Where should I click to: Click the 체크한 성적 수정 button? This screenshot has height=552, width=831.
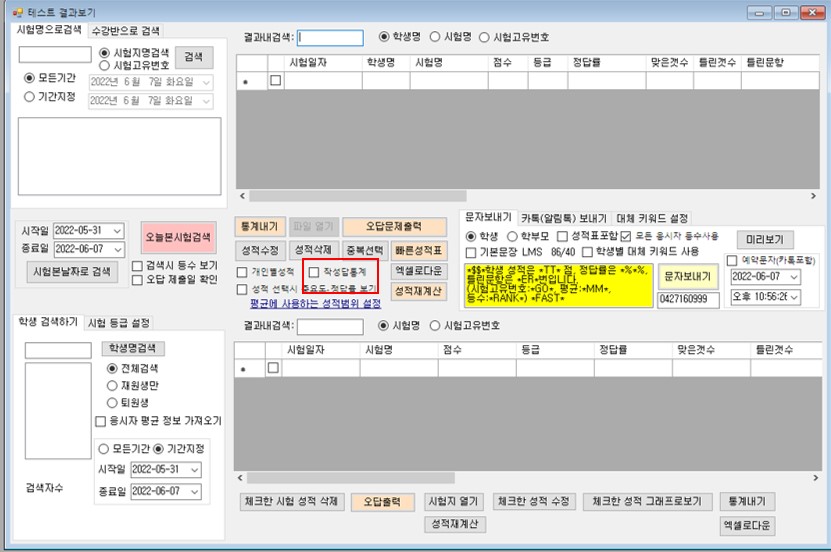534,501
